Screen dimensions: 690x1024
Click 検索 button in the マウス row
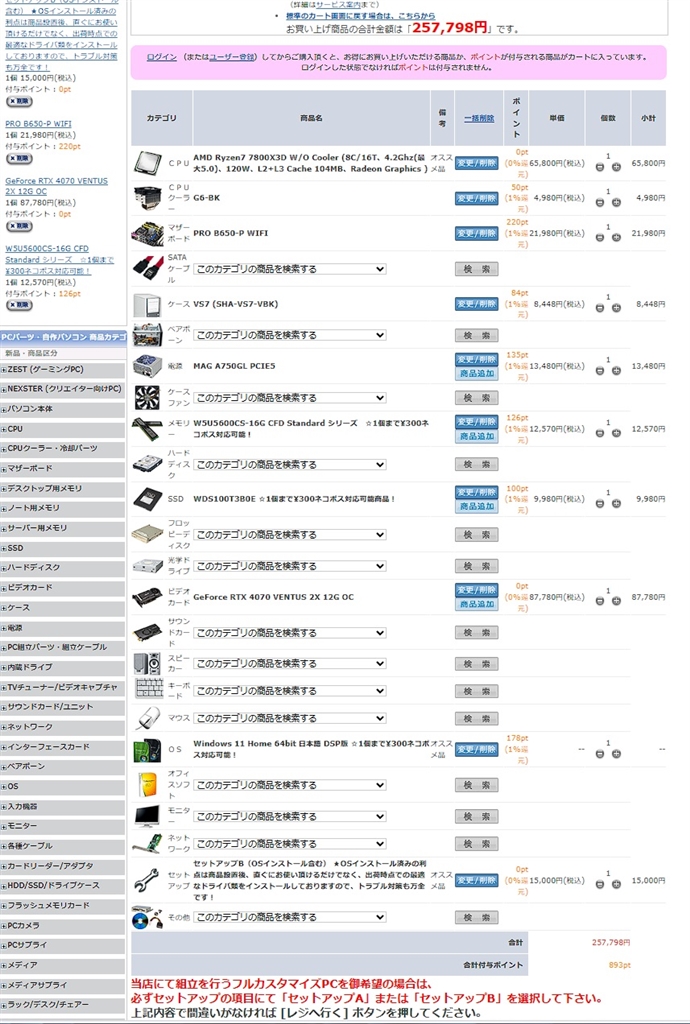pyautogui.click(x=477, y=718)
